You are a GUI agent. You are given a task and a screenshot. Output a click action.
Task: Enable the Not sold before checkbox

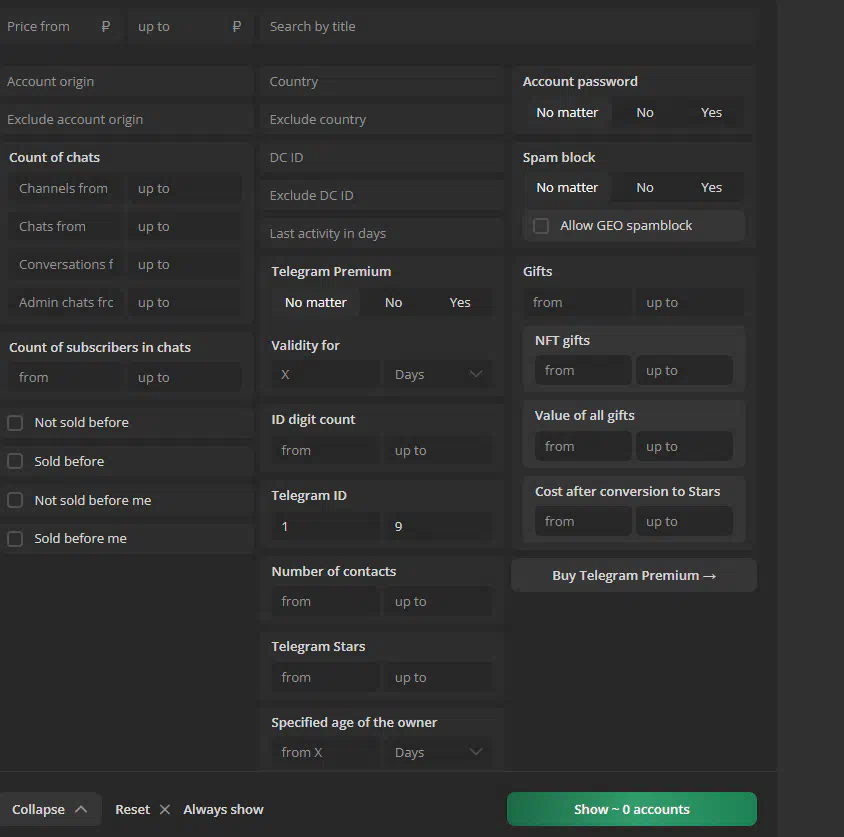(x=15, y=423)
